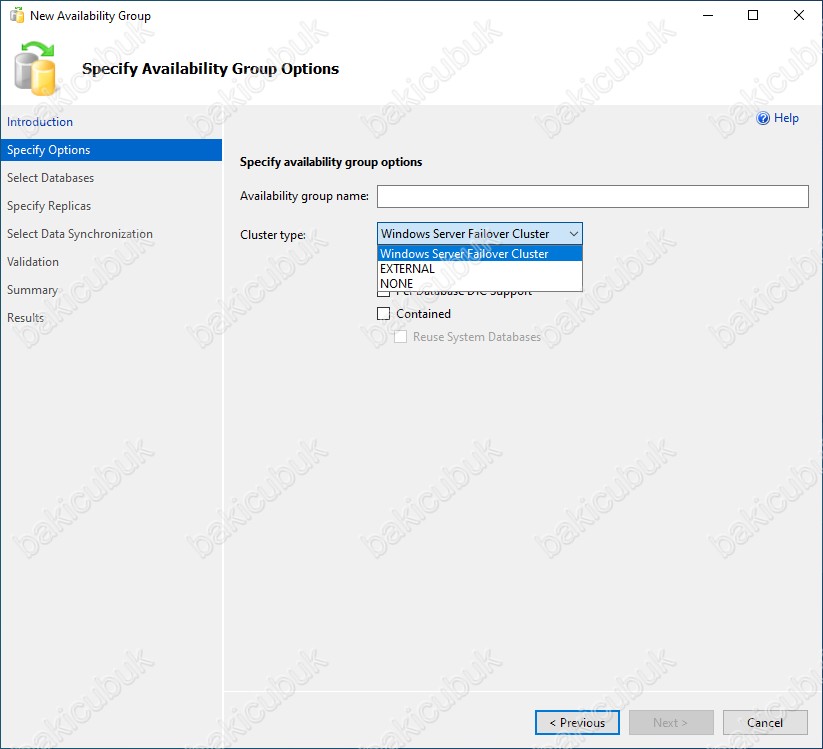823x749 pixels.
Task: Open the Help link
Action: (x=786, y=118)
